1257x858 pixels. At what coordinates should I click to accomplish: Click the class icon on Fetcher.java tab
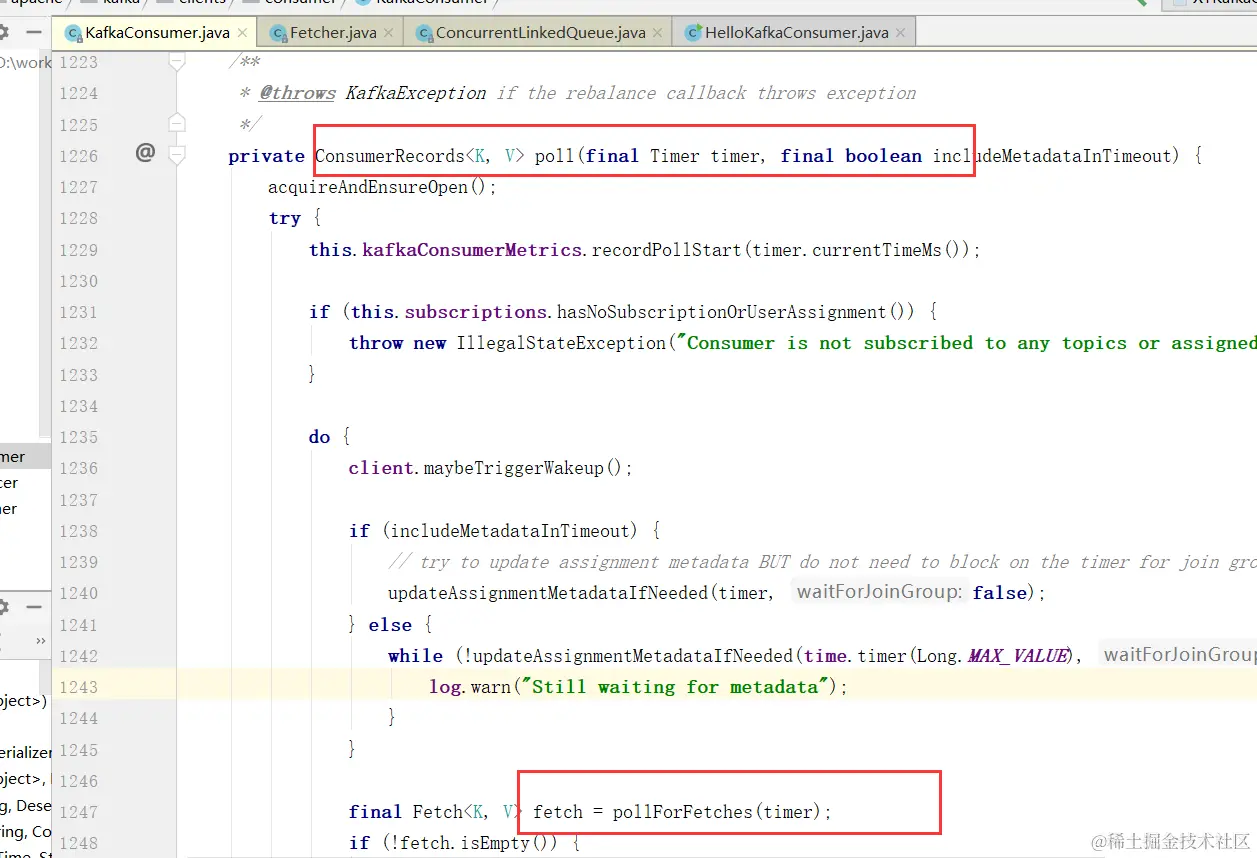[277, 33]
